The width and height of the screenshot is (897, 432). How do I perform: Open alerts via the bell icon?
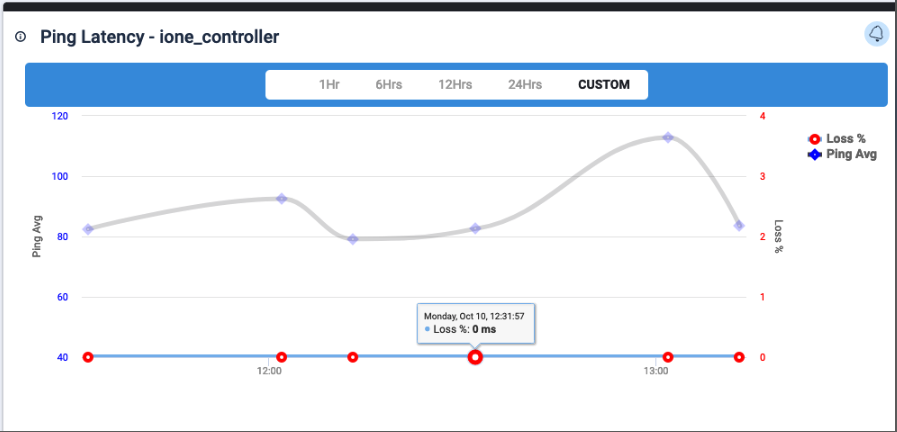(x=876, y=35)
